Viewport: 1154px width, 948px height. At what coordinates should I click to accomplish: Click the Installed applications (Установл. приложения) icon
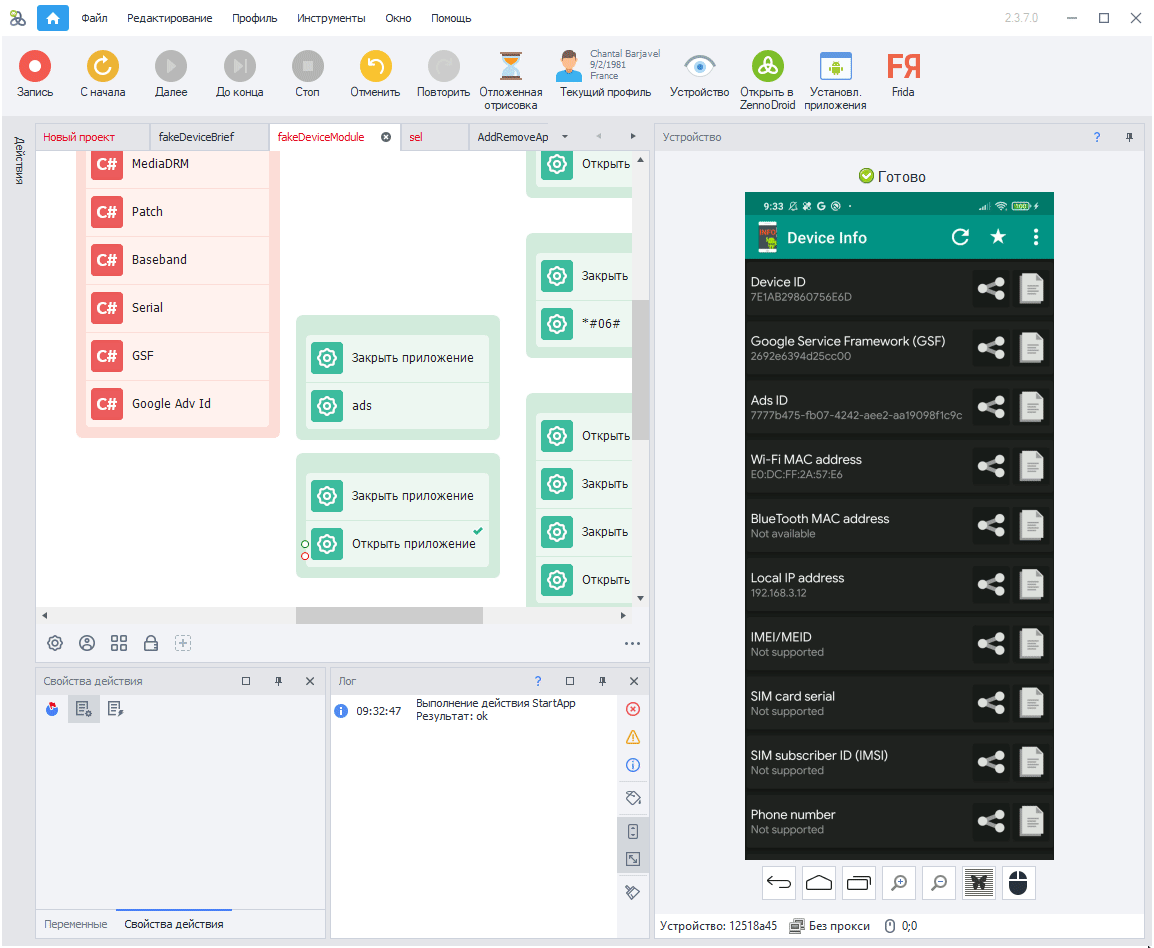coord(835,67)
